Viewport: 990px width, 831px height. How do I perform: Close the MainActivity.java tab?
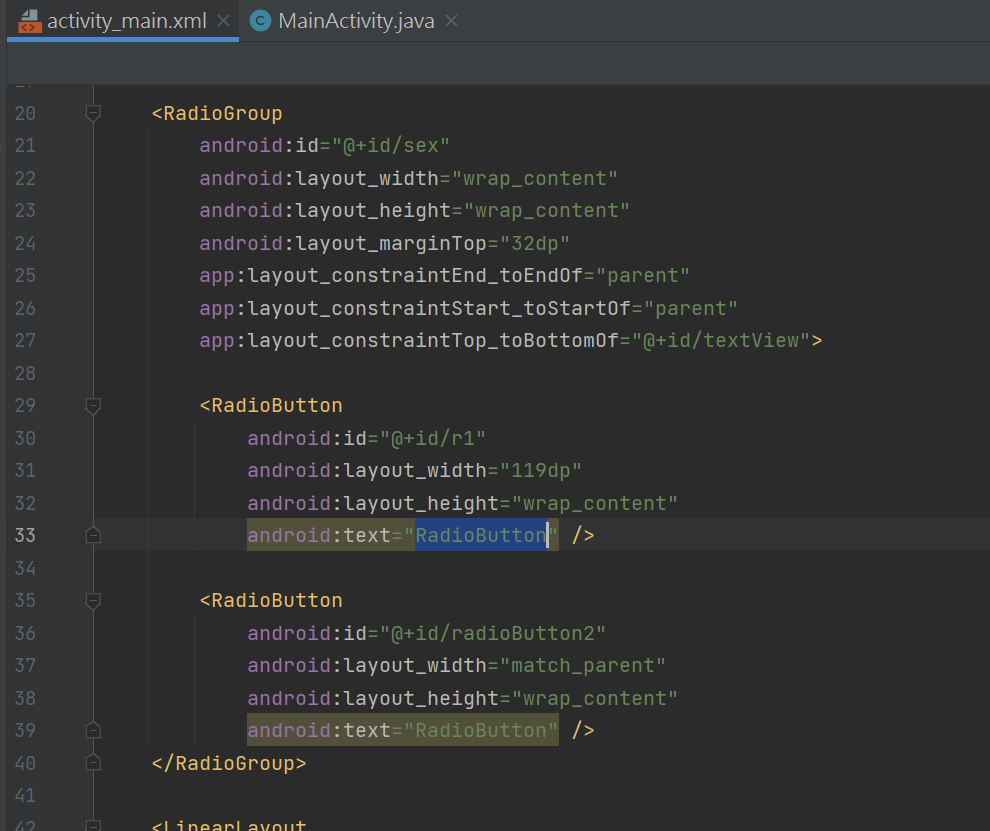451,21
